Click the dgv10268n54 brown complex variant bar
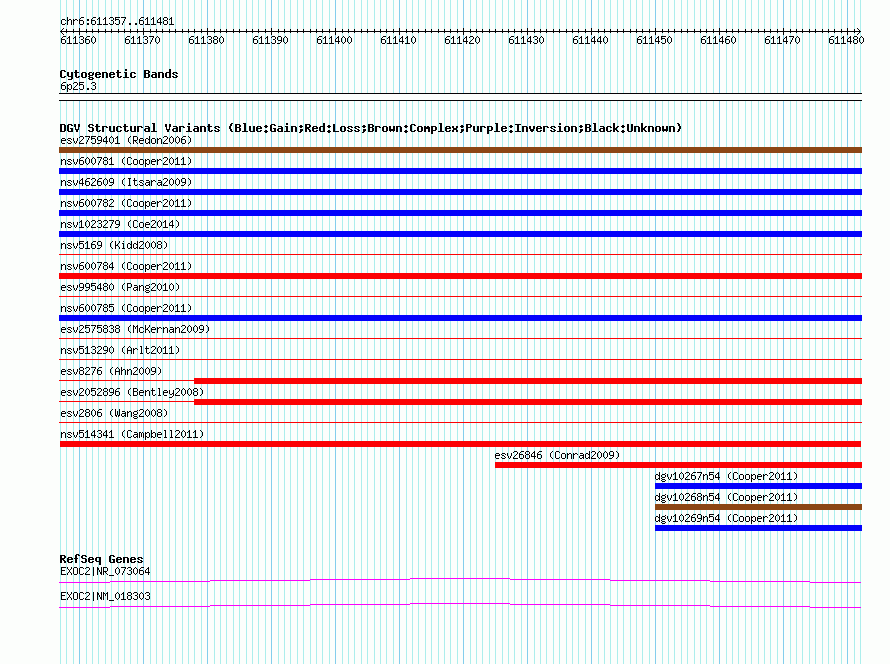The width and height of the screenshot is (890, 664). (758, 507)
